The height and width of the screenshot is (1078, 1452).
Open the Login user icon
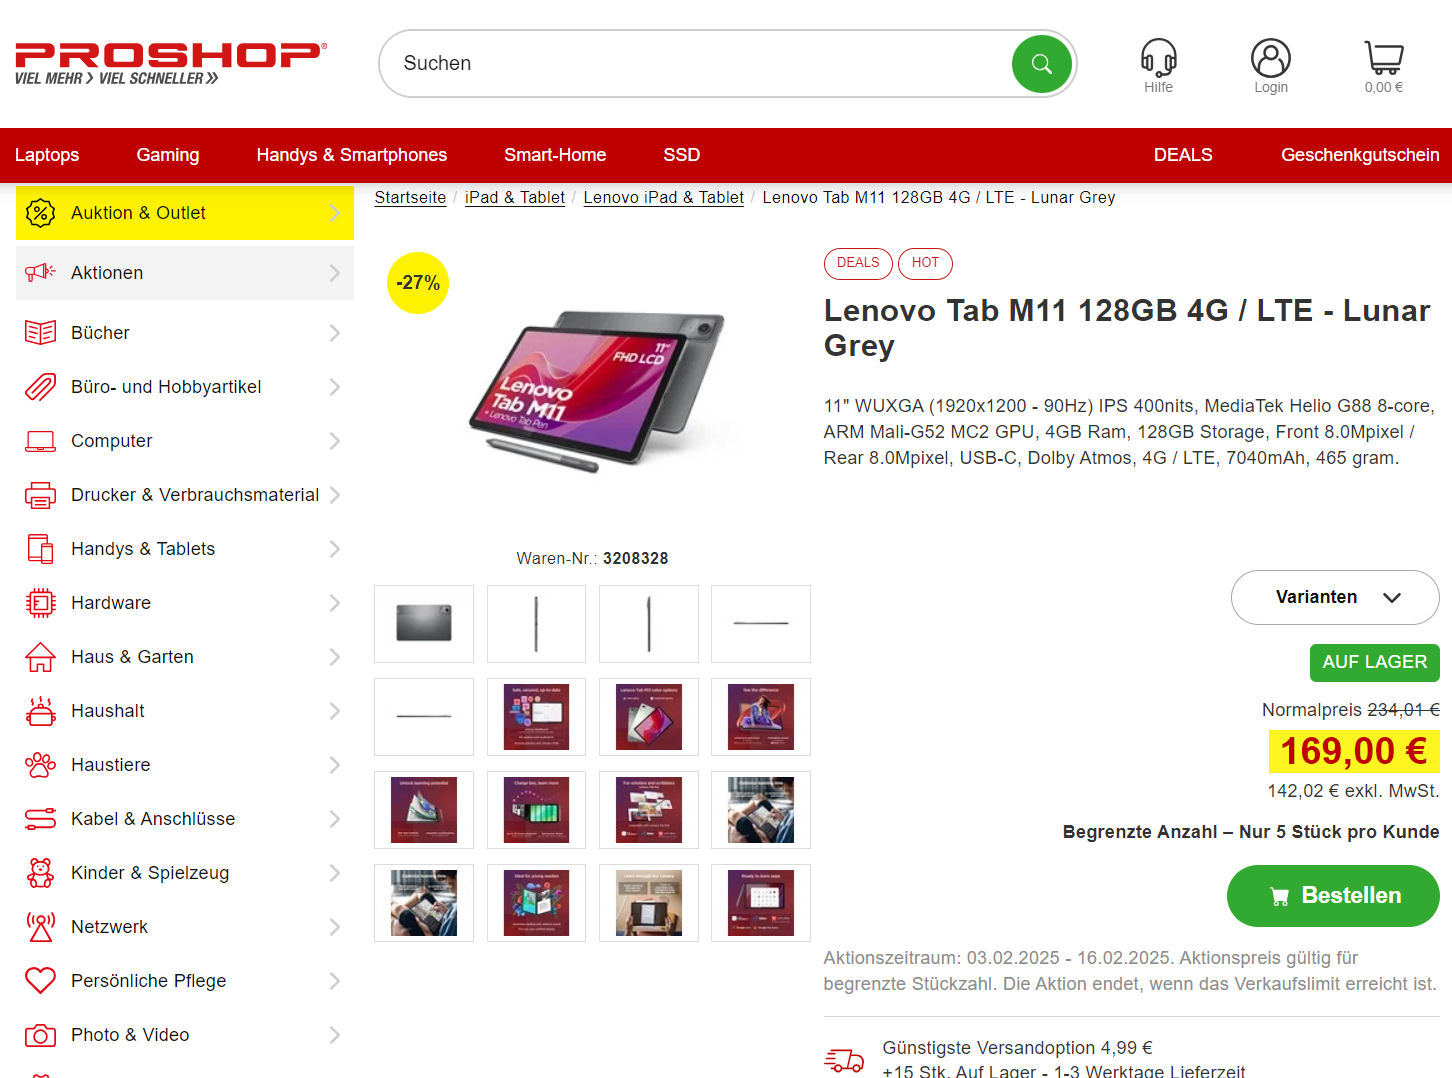1270,58
